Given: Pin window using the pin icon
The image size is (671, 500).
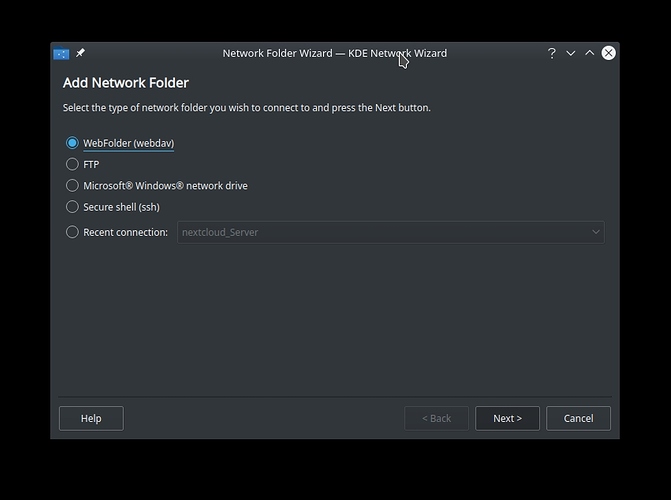Looking at the screenshot, I should coord(80,53).
